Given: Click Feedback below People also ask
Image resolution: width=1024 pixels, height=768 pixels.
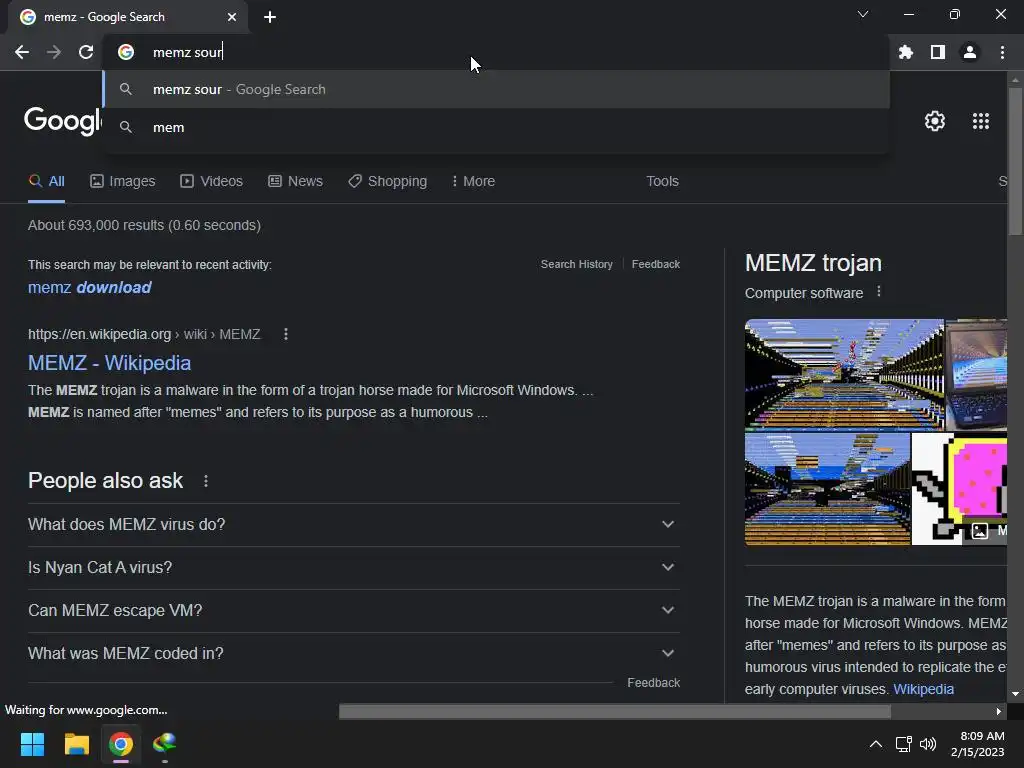Looking at the screenshot, I should tap(653, 683).
